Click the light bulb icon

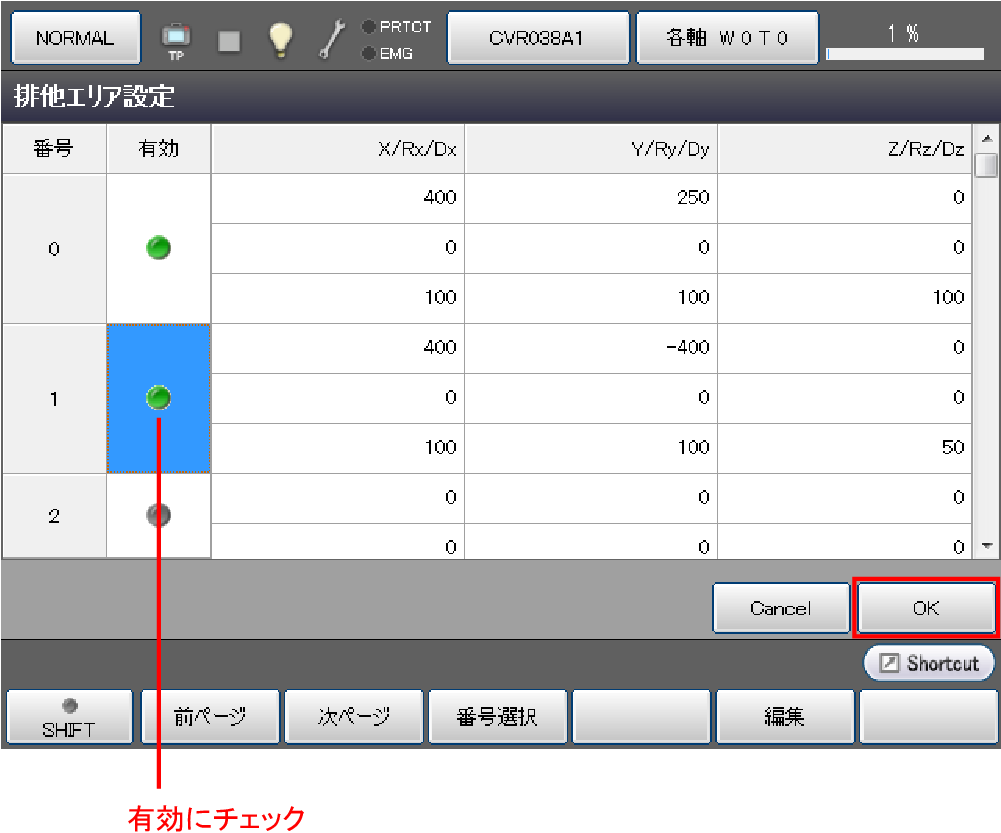pos(281,38)
